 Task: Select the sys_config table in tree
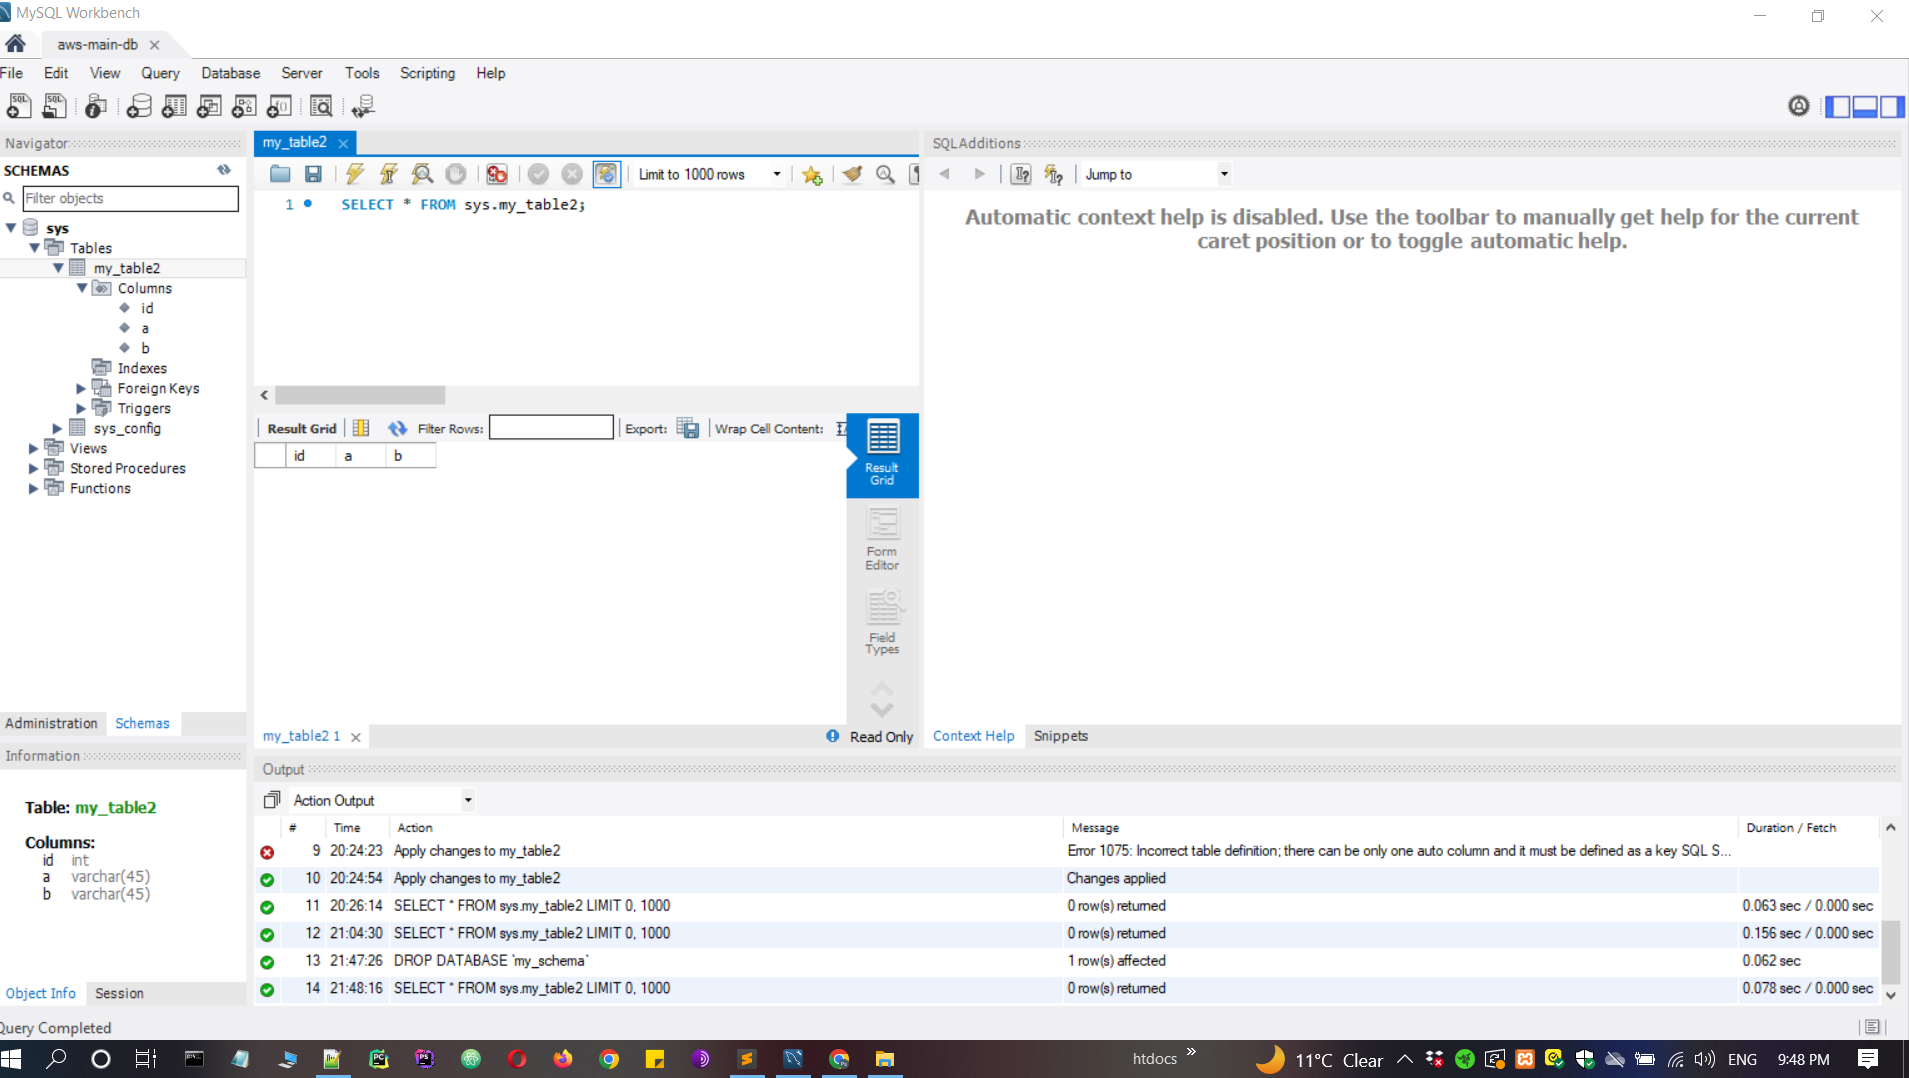[x=127, y=428]
